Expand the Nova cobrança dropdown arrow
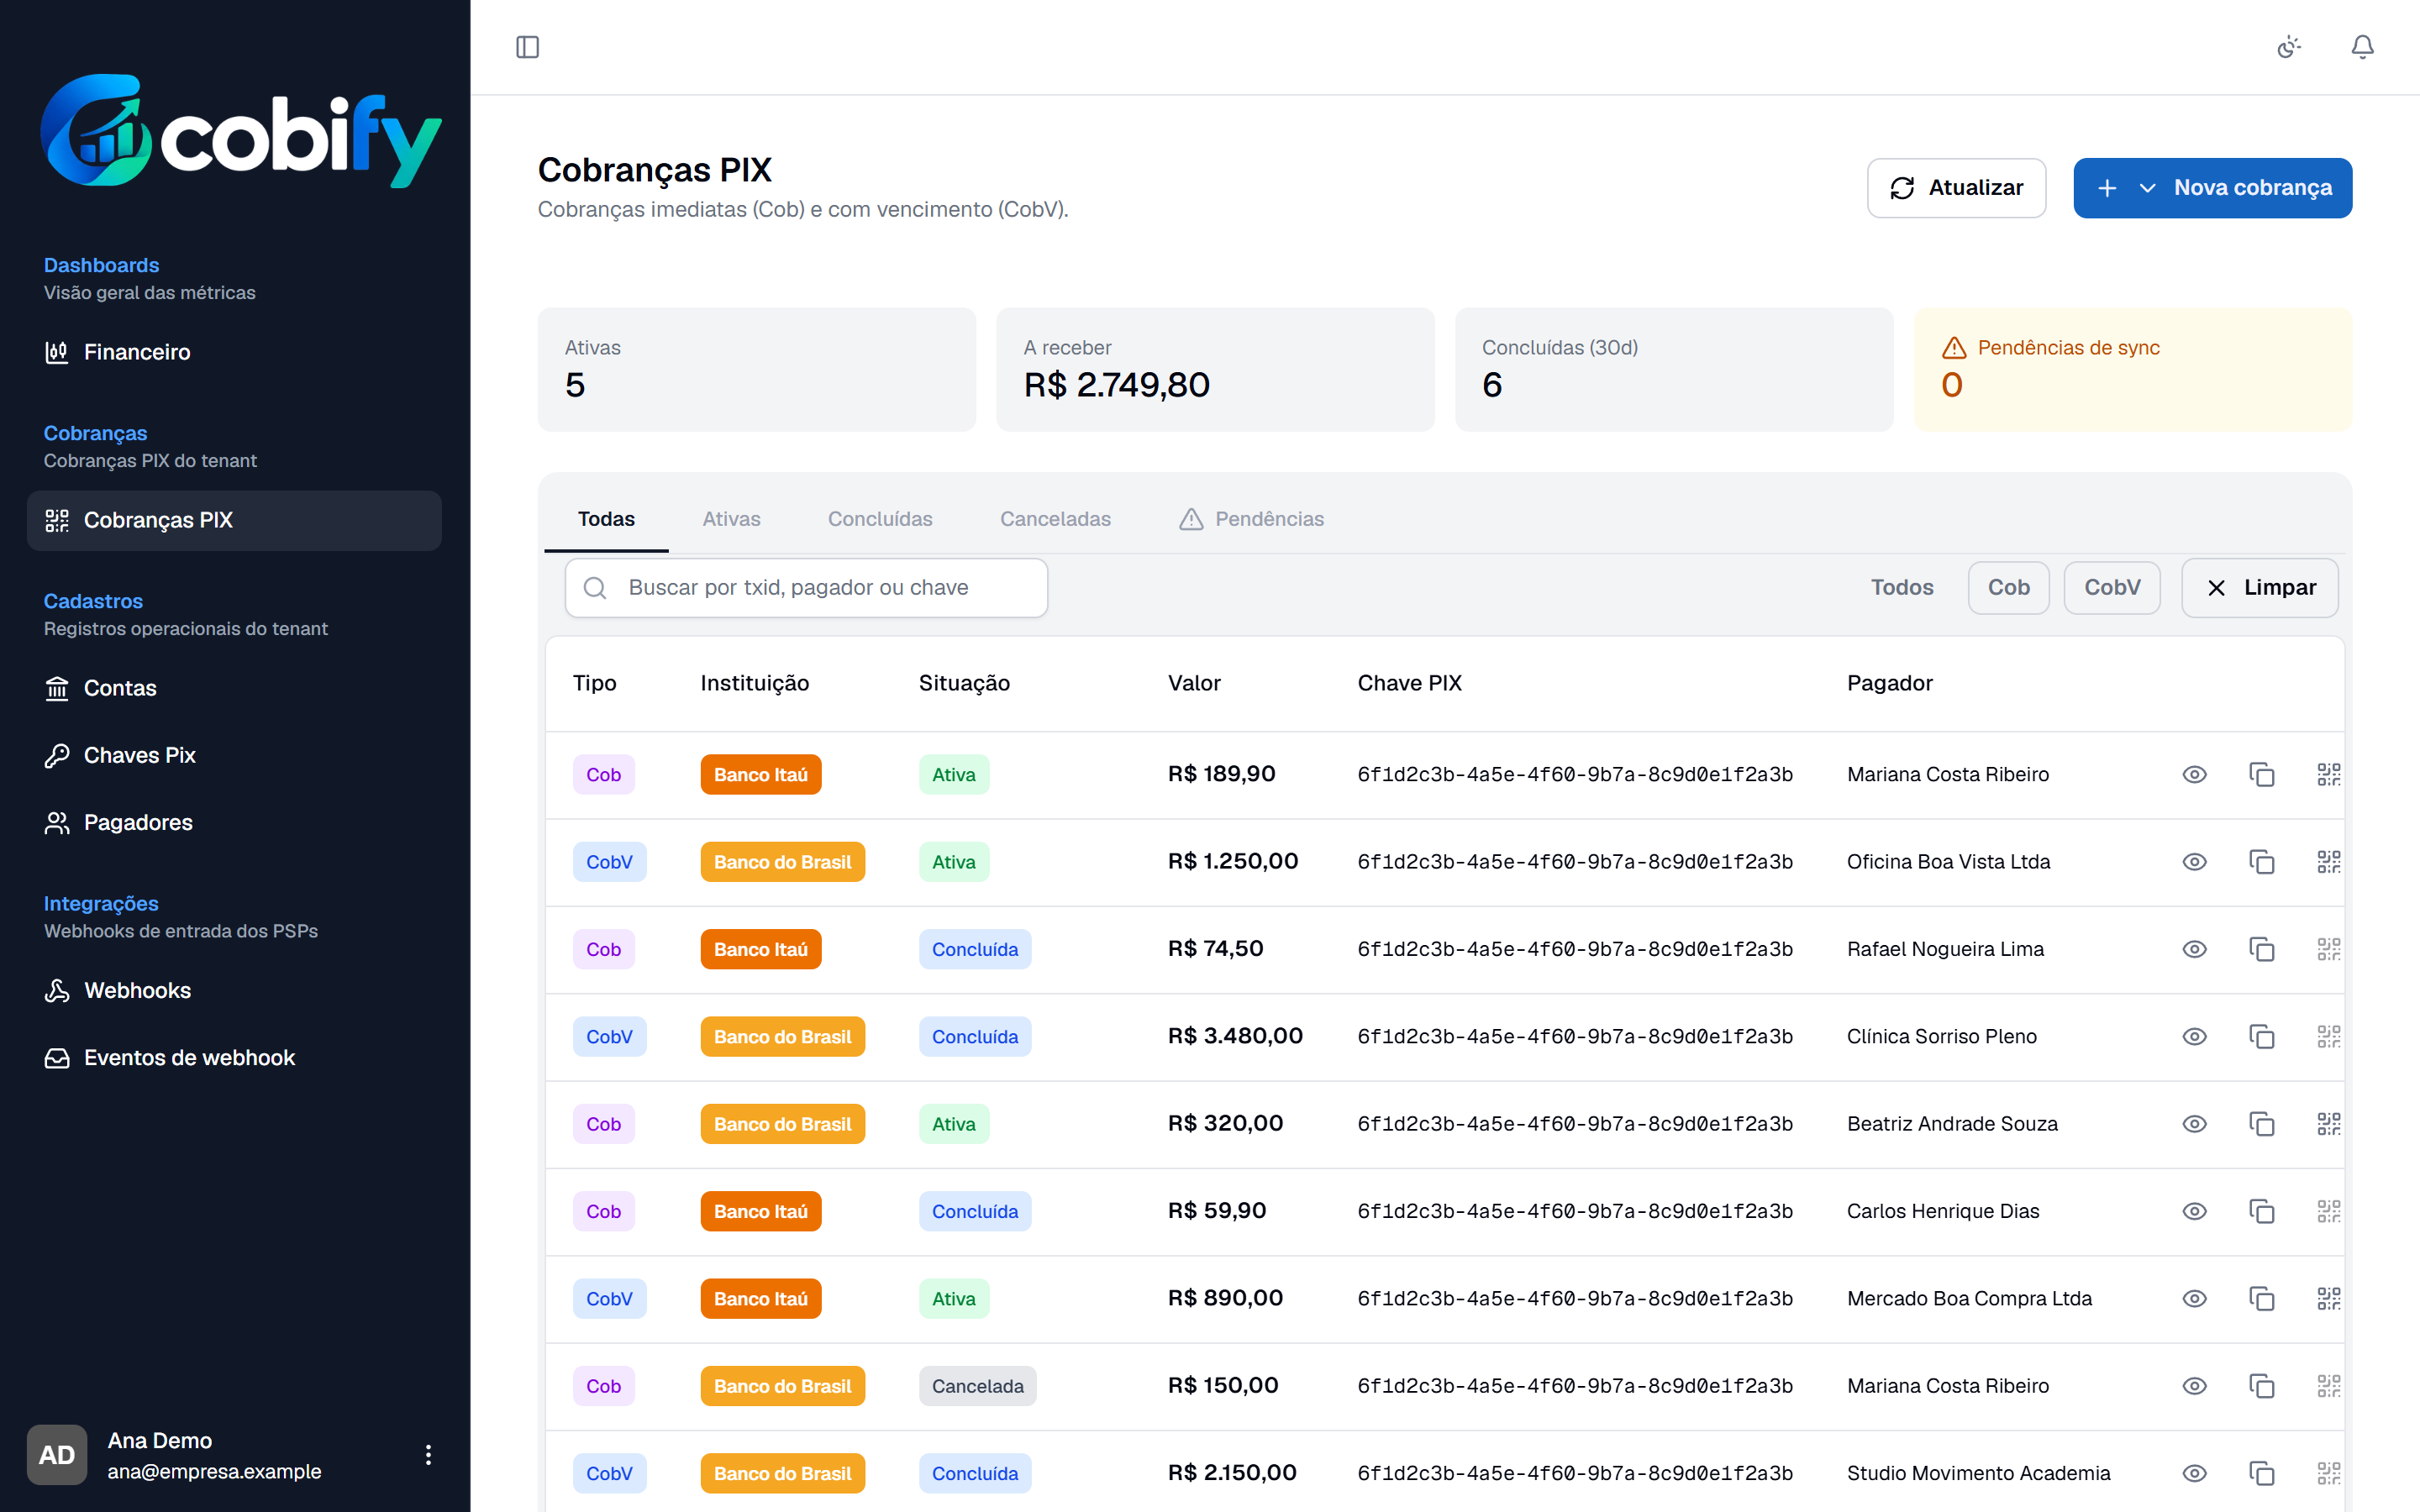Viewport: 2420px width, 1512px height. (2146, 188)
